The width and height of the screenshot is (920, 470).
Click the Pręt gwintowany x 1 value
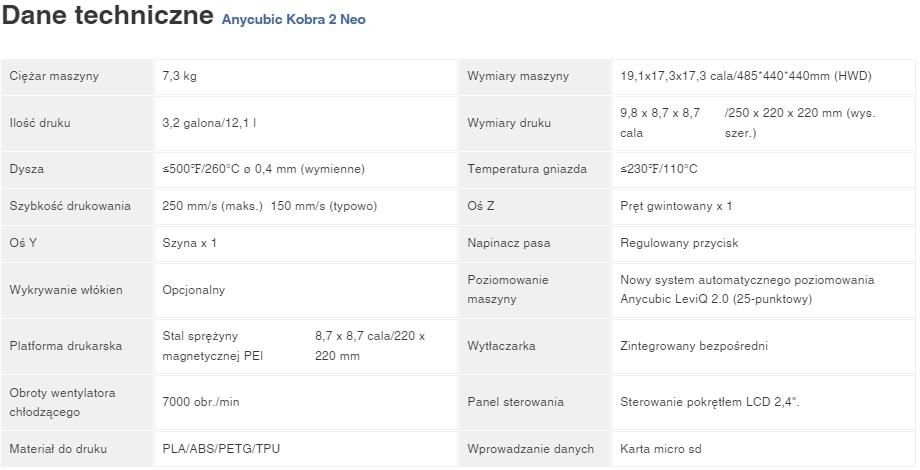(x=676, y=206)
